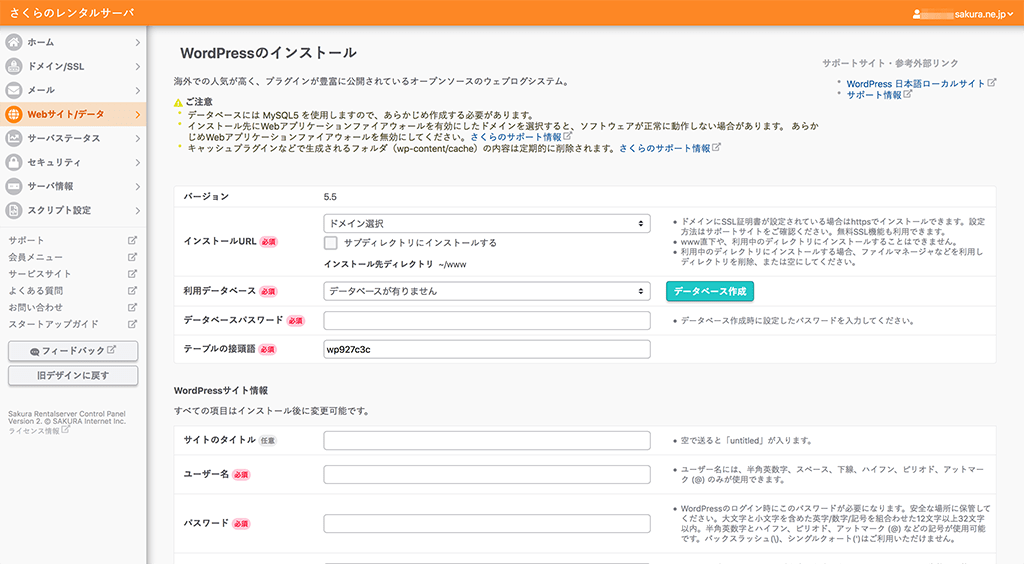Viewport: 1024px width, 564px height.
Task: Click external link icon beside サービスサイト
Action: pos(133,274)
